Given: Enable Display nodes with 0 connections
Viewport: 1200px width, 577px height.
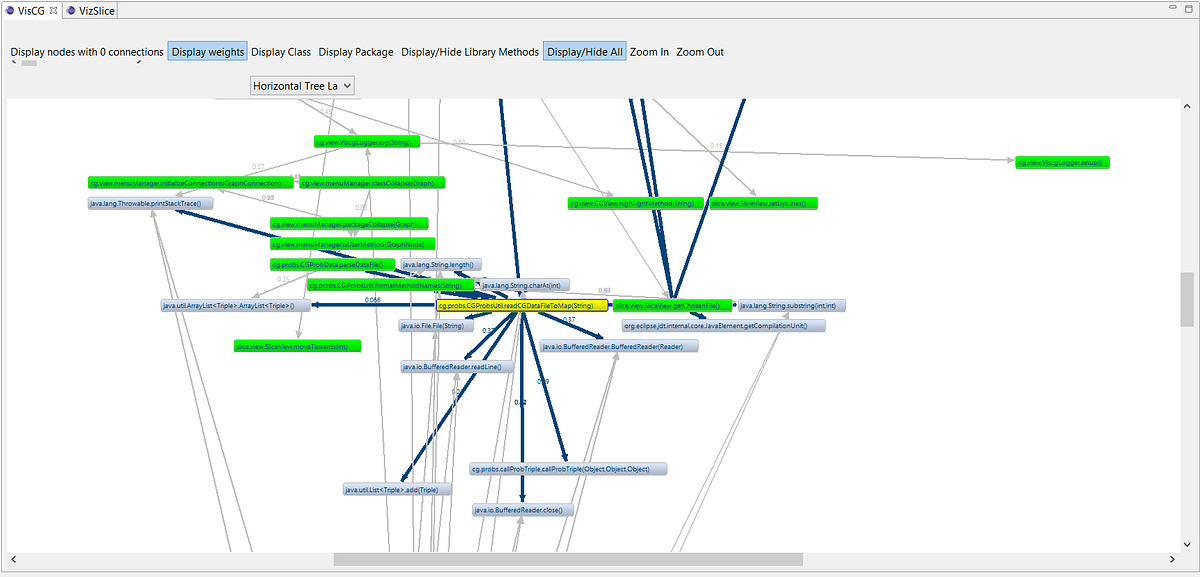Looking at the screenshot, I should click(x=86, y=51).
